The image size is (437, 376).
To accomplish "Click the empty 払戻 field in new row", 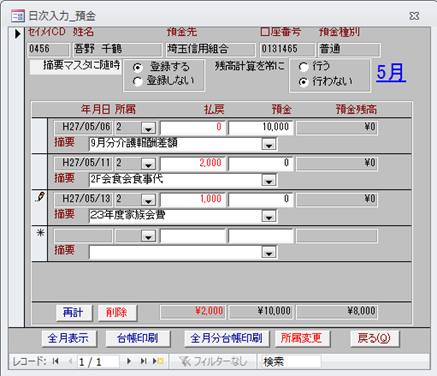I will click(x=192, y=236).
